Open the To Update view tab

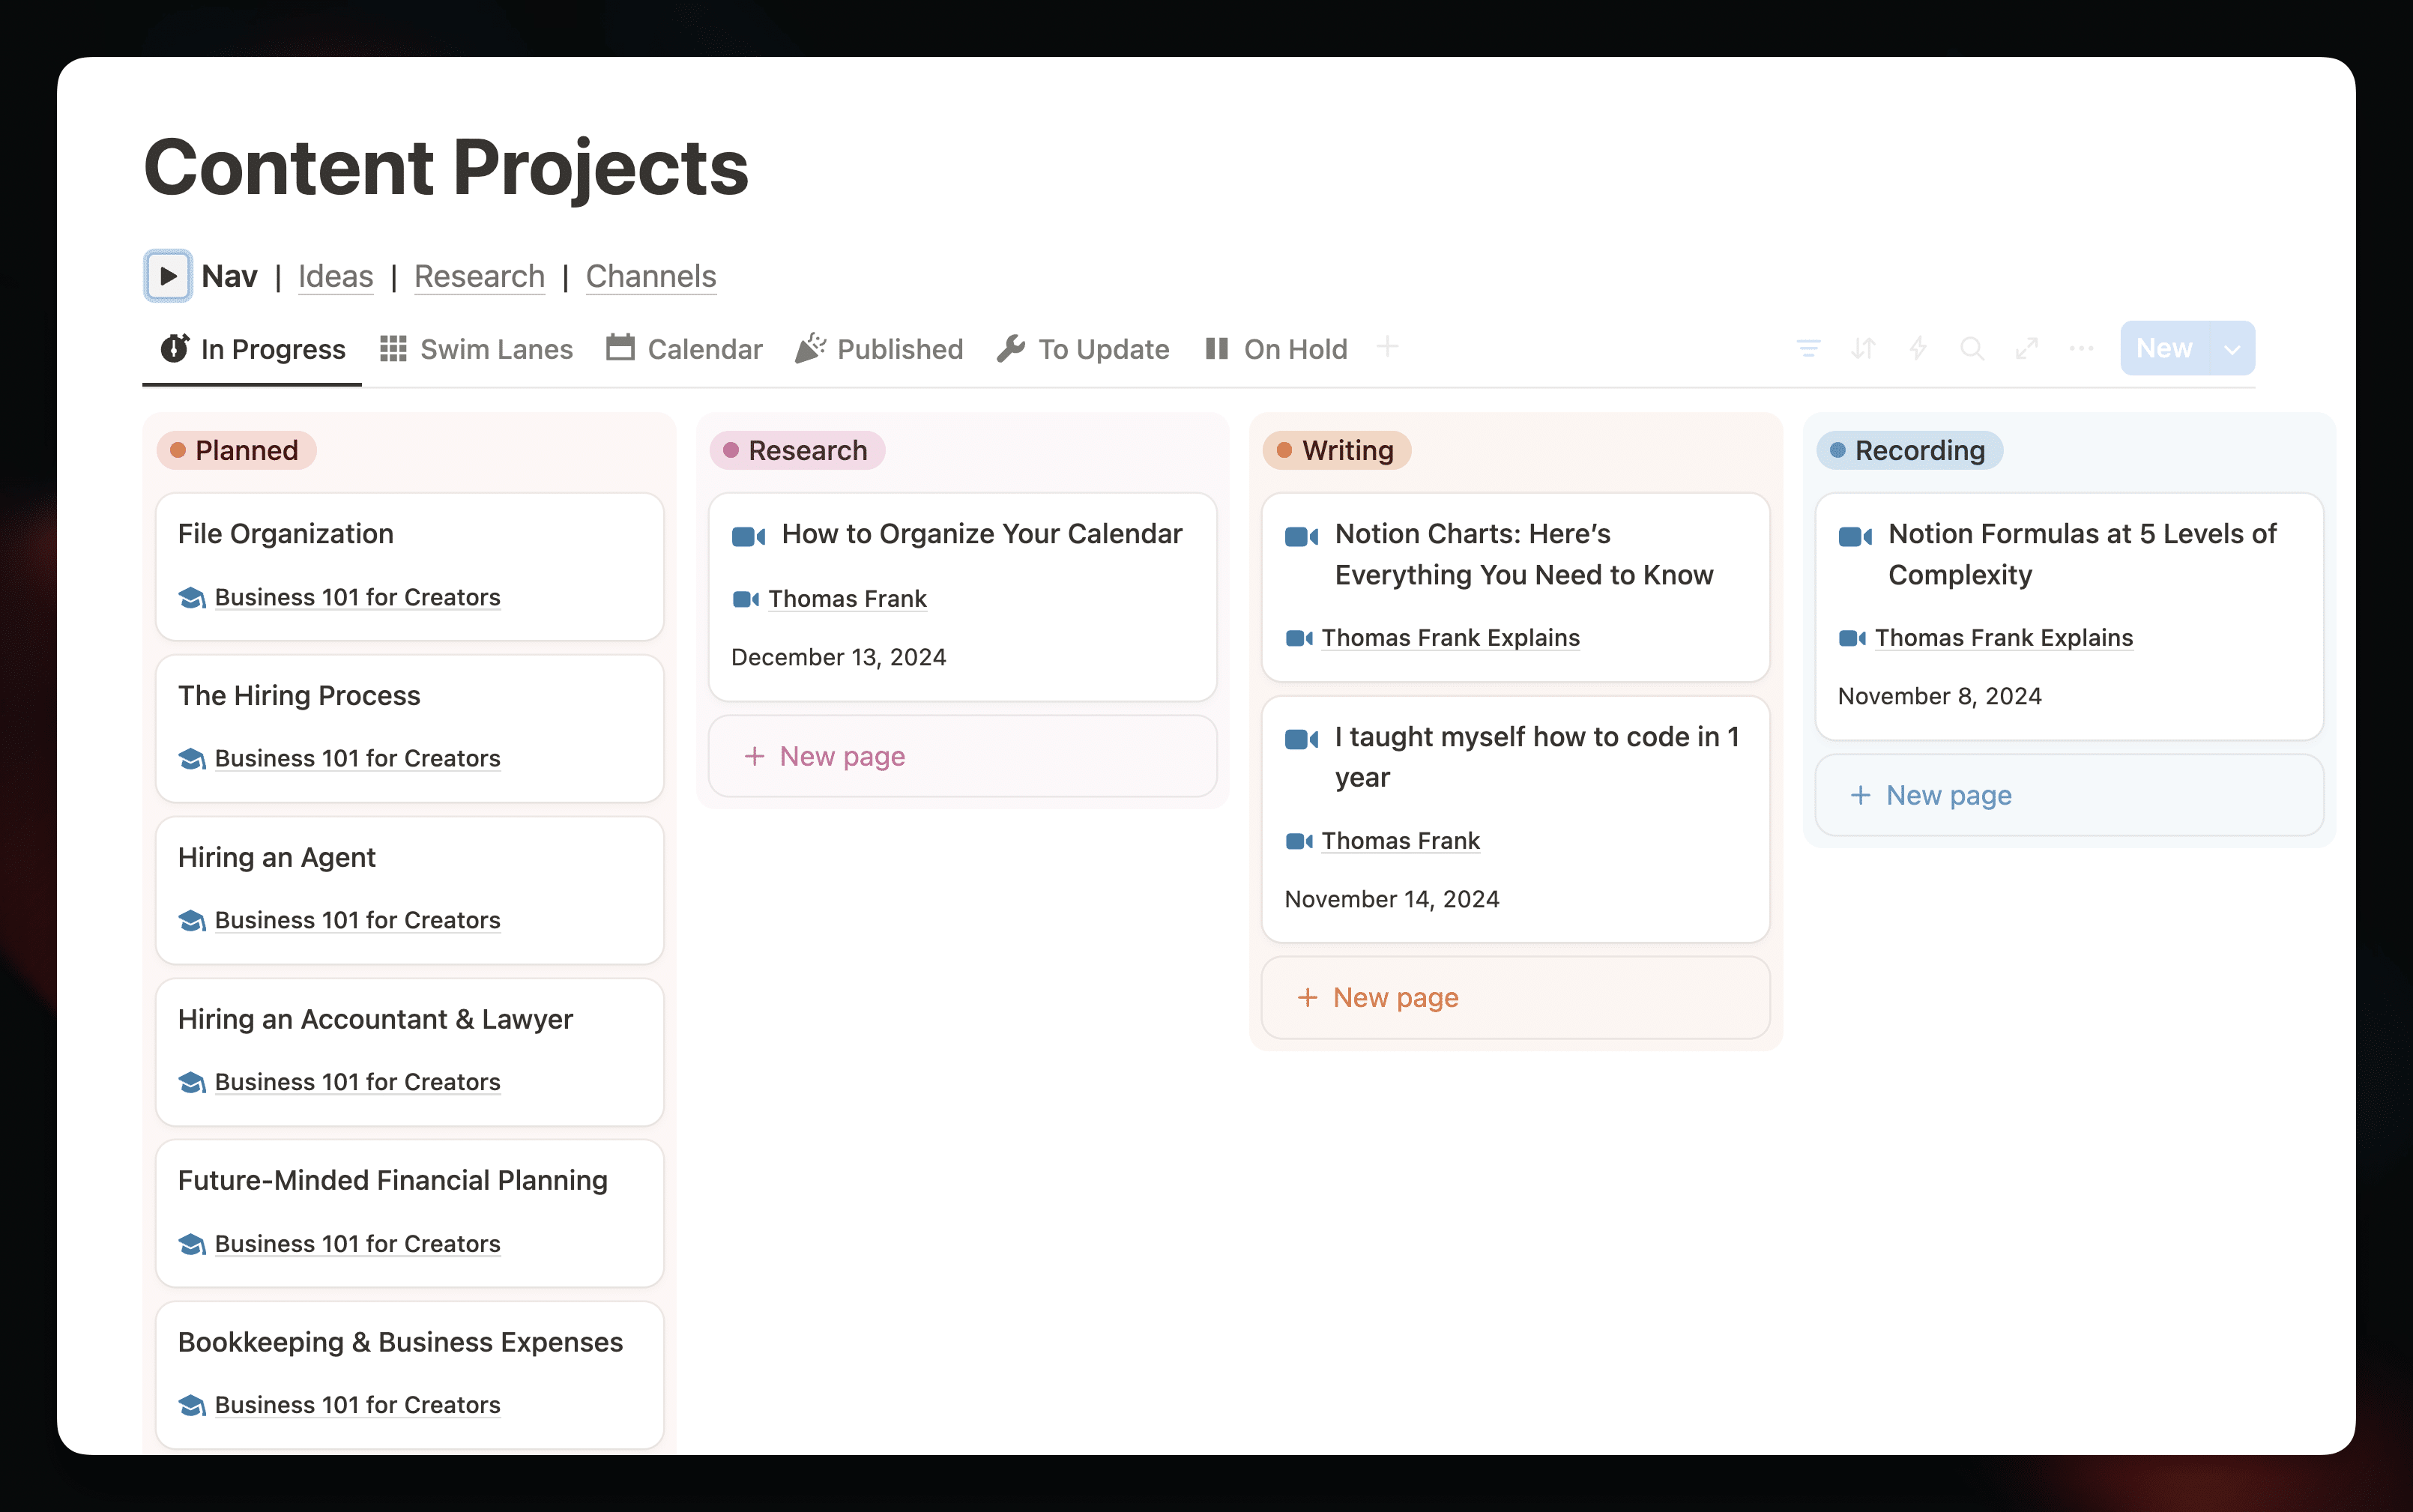tap(1083, 349)
